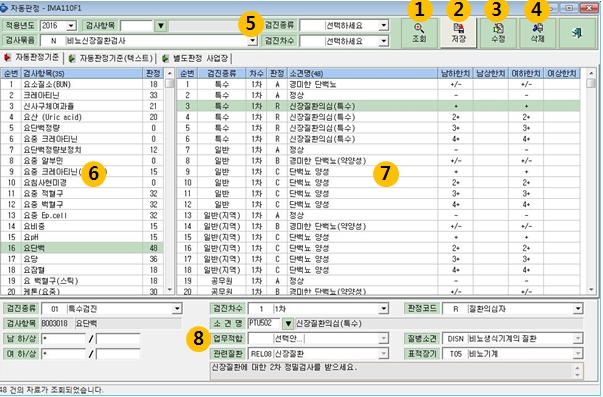Open the bottom 검진종류 특수검진 dropdown
The height and width of the screenshot is (397, 603).
(x=177, y=309)
